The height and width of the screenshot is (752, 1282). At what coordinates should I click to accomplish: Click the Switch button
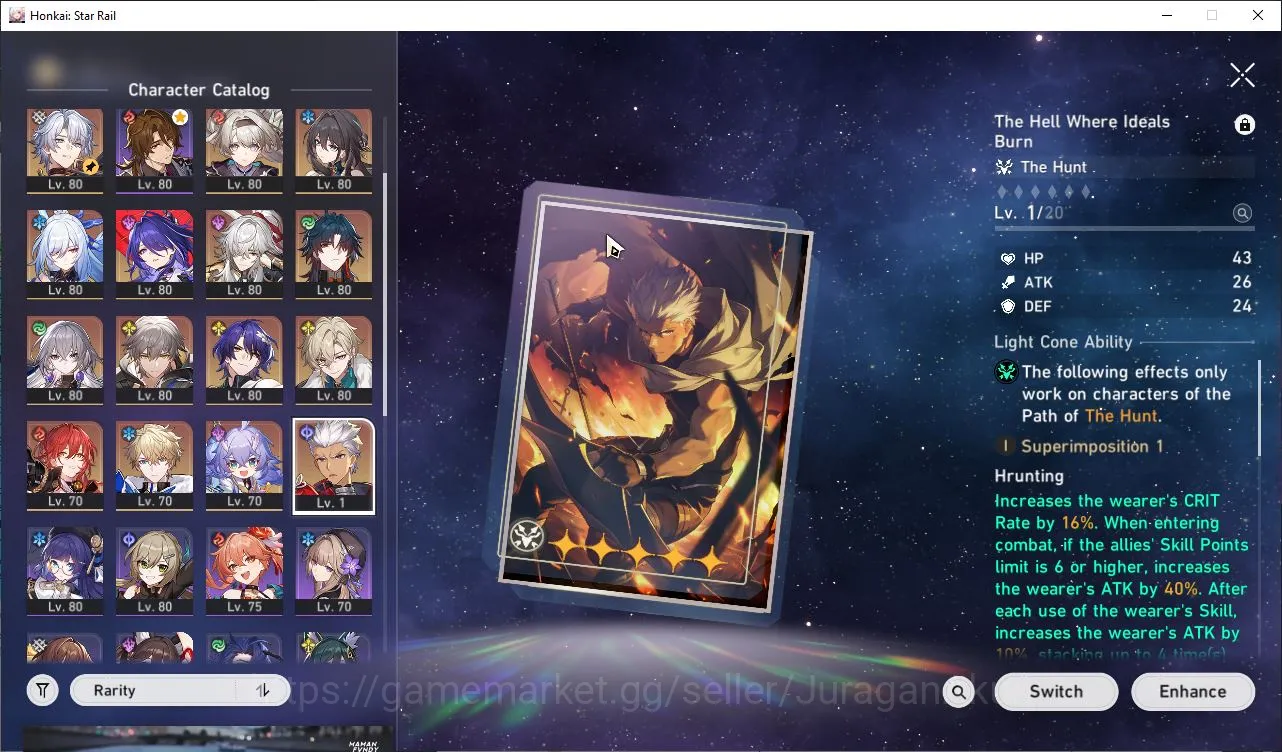[x=1056, y=691]
